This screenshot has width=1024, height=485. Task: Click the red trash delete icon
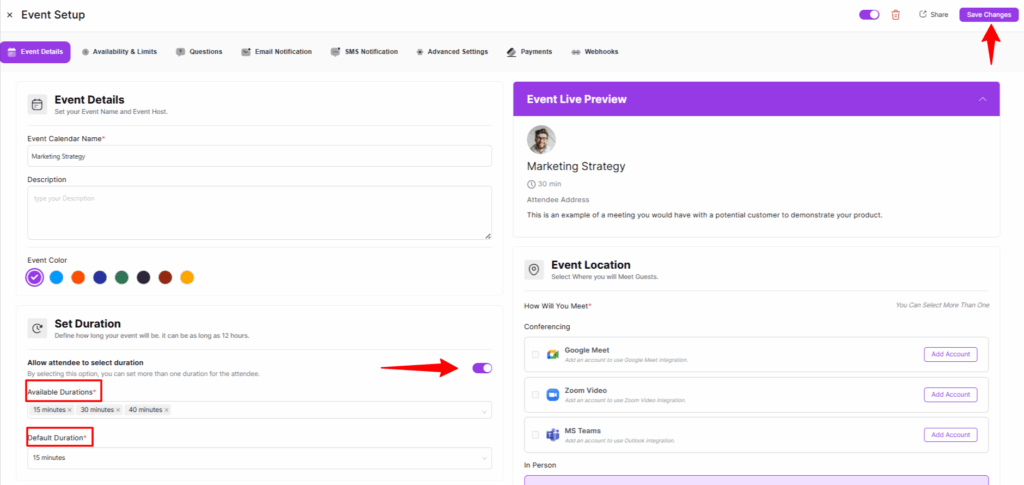pos(895,15)
